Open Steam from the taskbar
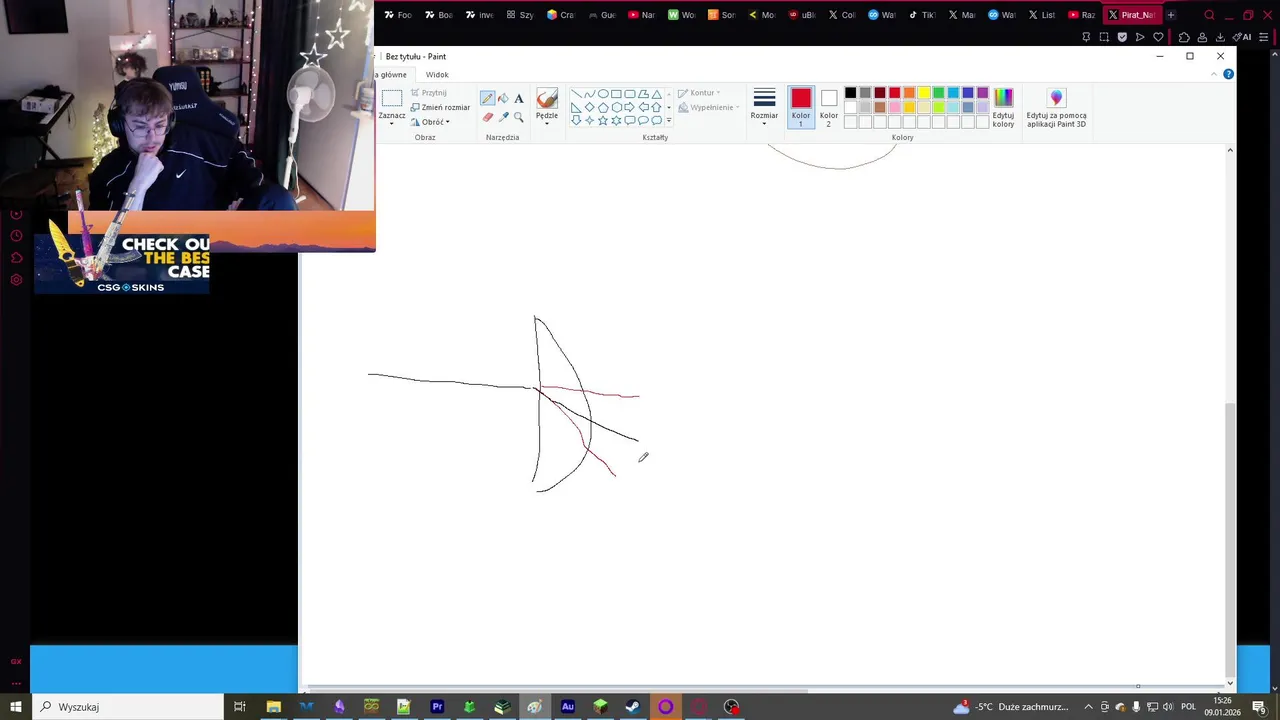The image size is (1280, 720). tap(633, 707)
